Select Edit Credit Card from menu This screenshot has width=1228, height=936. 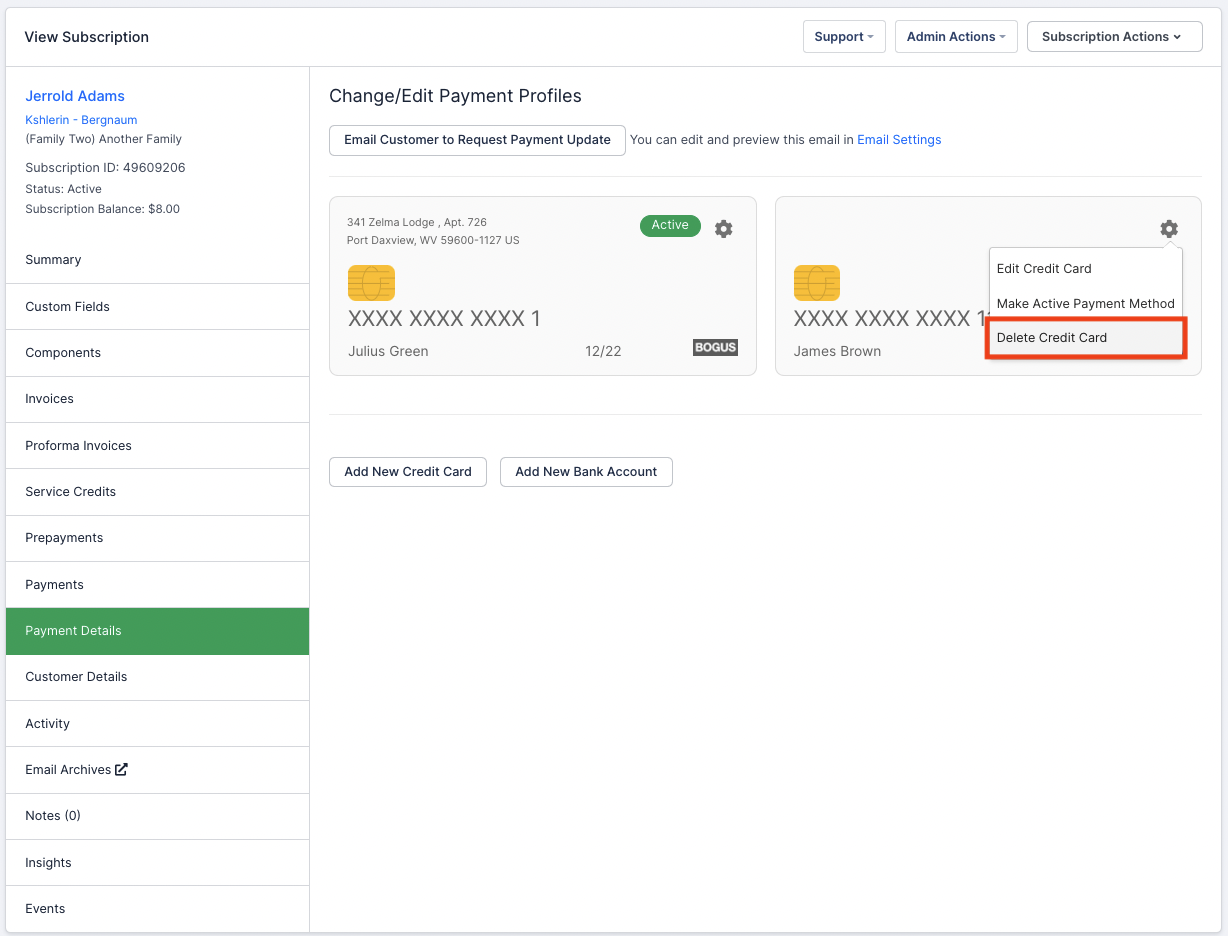coord(1044,269)
